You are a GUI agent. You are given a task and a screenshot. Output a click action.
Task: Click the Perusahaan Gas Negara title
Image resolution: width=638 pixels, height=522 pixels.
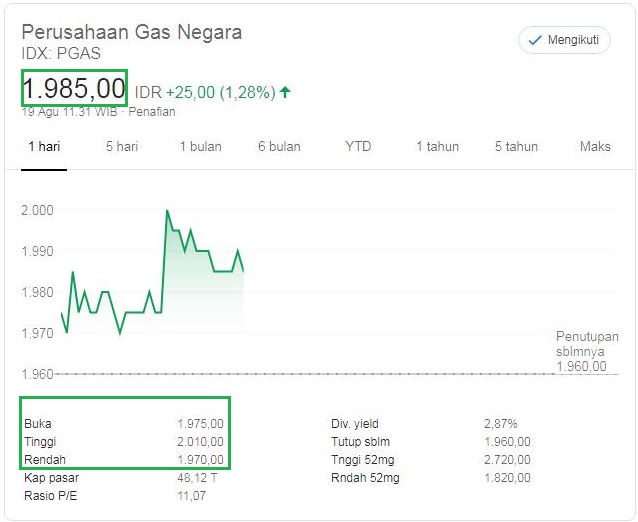pos(131,31)
